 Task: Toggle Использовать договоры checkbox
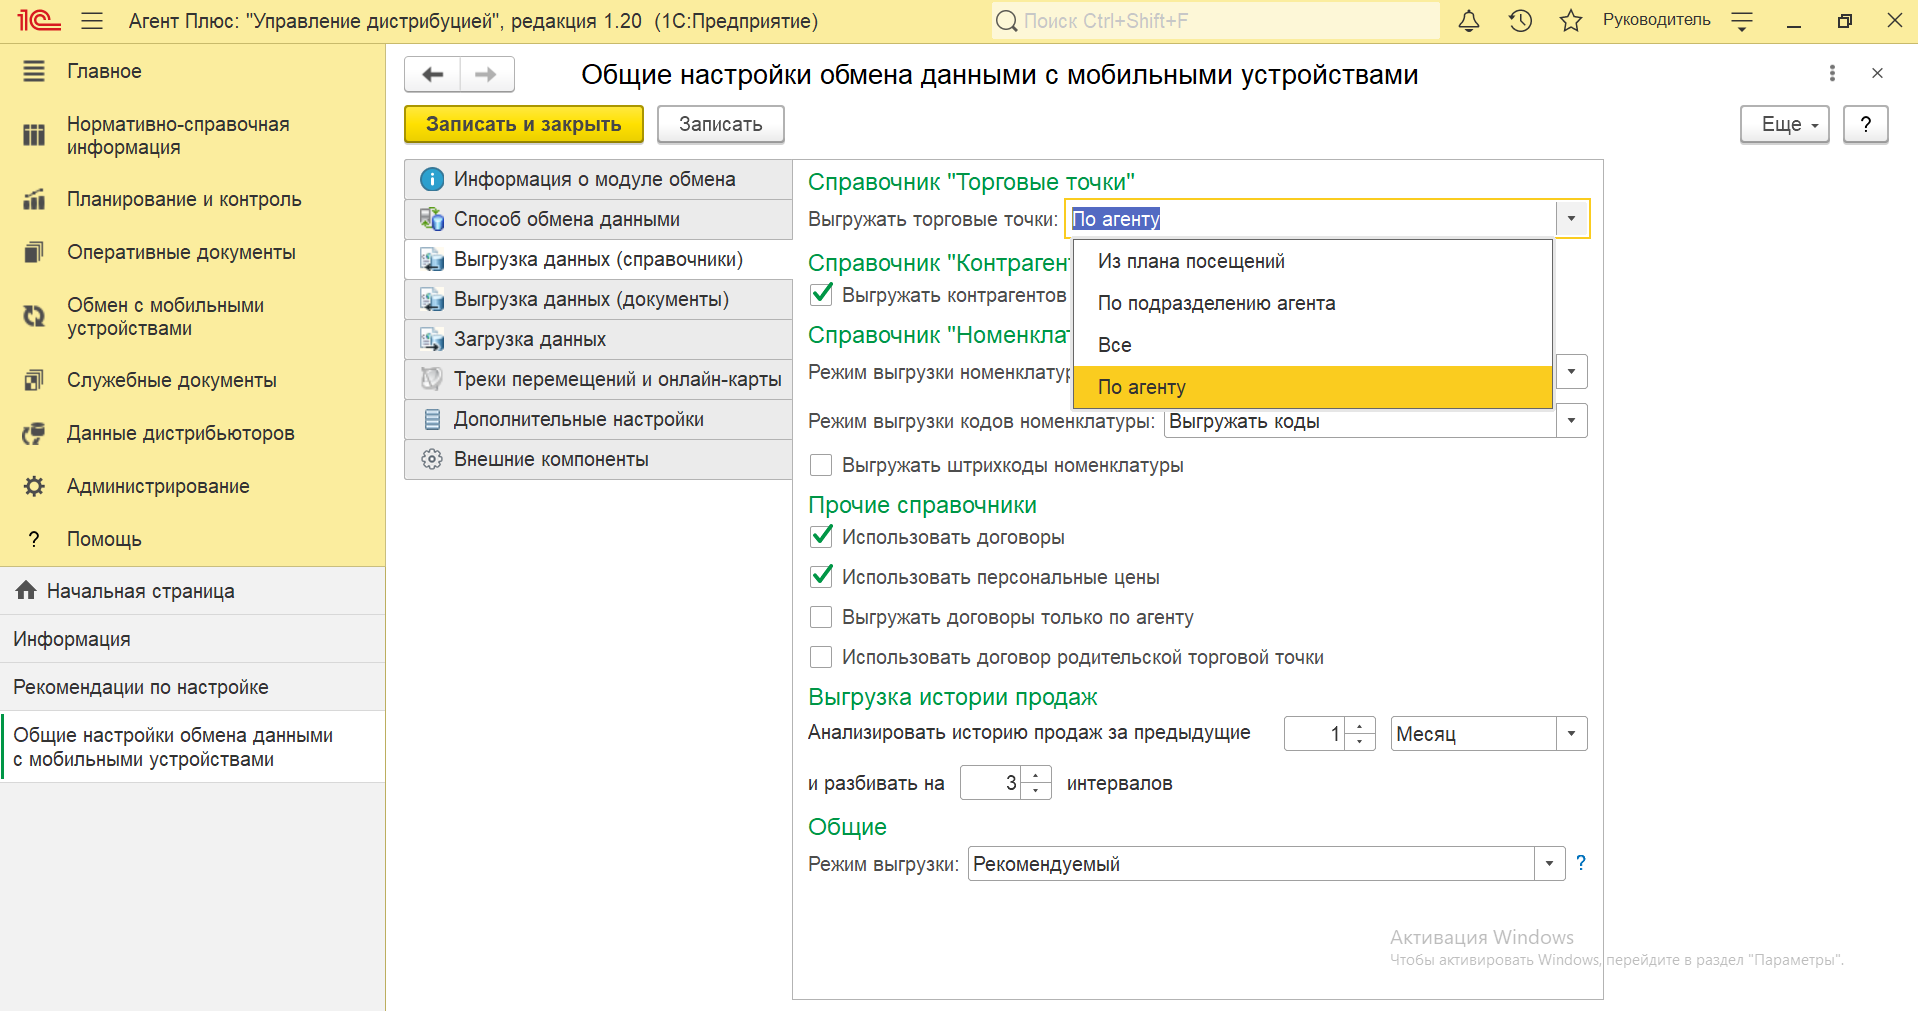(x=821, y=536)
